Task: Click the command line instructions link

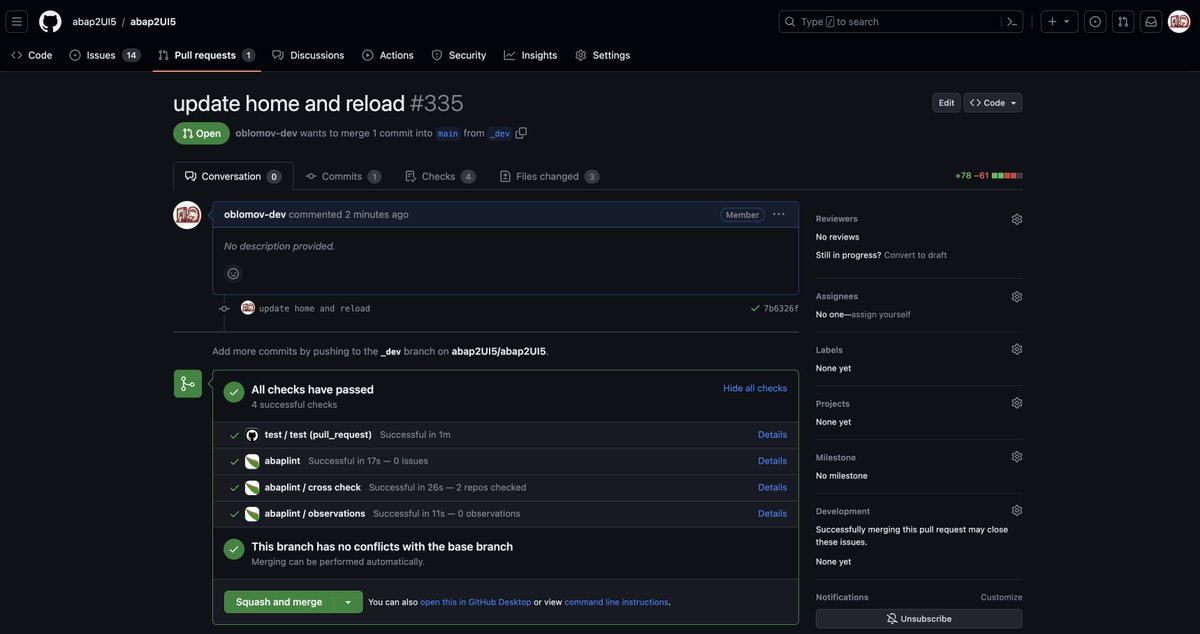Action: coord(617,602)
